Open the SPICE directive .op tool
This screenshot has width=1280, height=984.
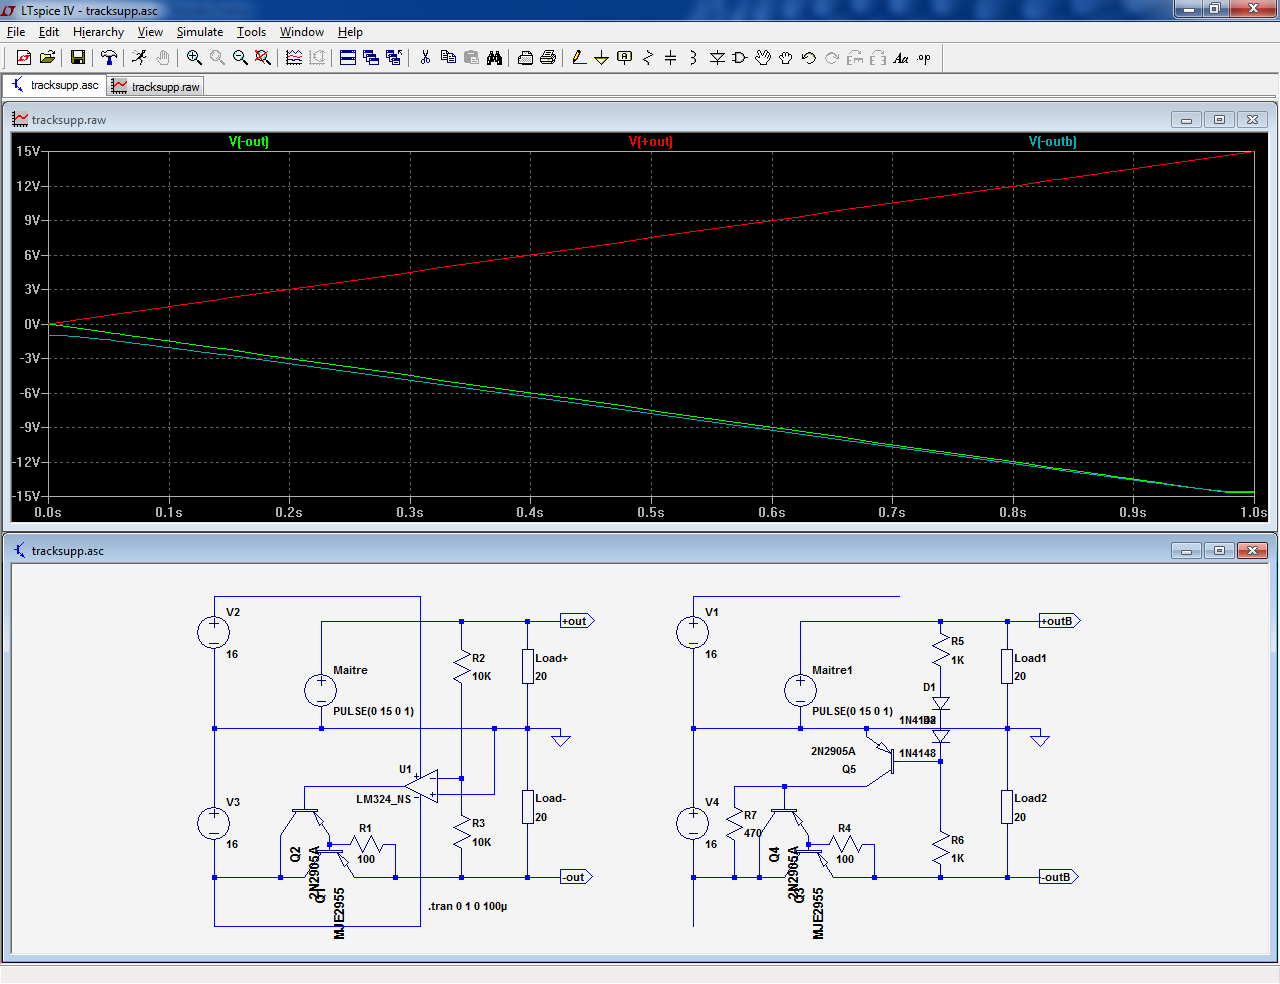(924, 58)
